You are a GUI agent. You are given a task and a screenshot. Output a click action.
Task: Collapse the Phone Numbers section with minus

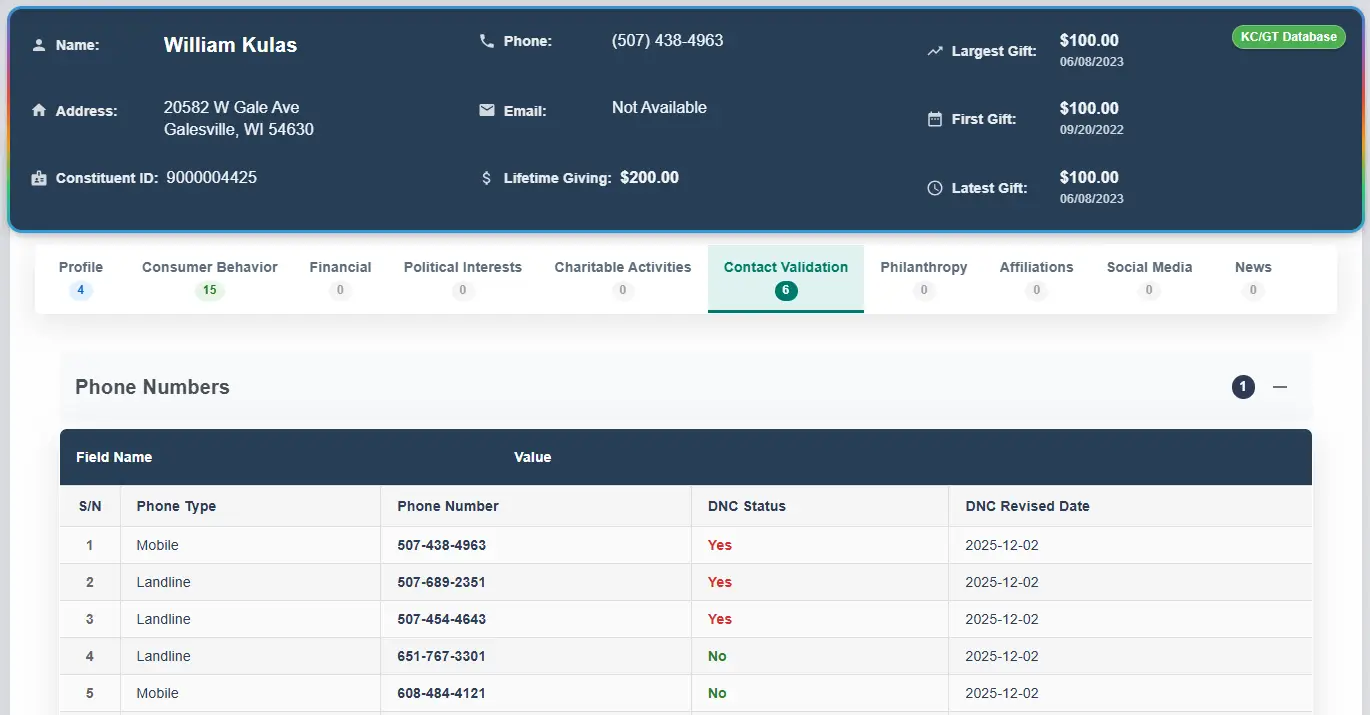click(1280, 387)
